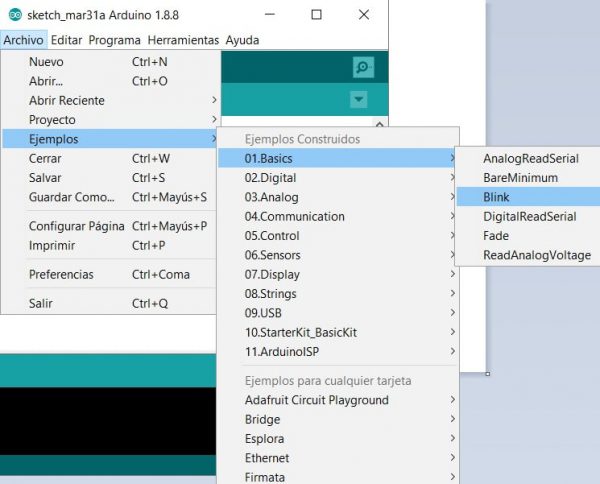Load the Fade example sketch
The width and height of the screenshot is (600, 484).
point(528,236)
